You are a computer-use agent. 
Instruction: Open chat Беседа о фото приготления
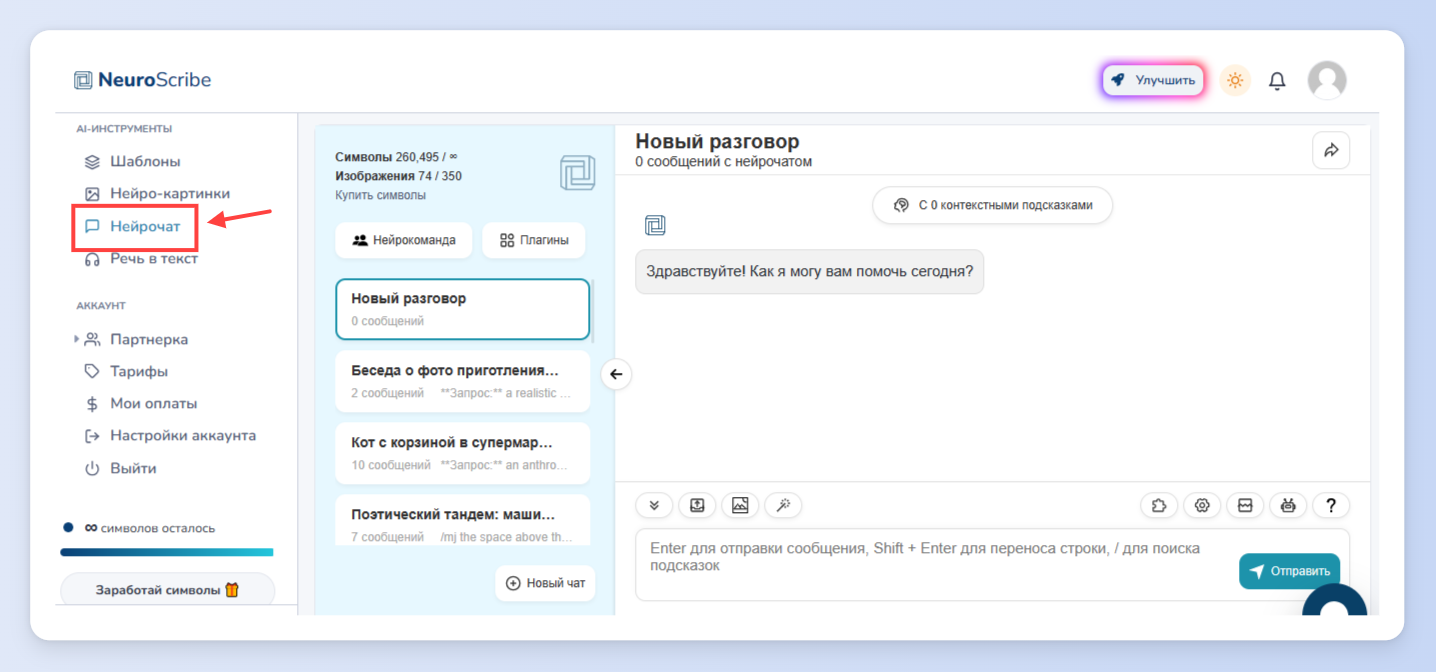coord(462,380)
